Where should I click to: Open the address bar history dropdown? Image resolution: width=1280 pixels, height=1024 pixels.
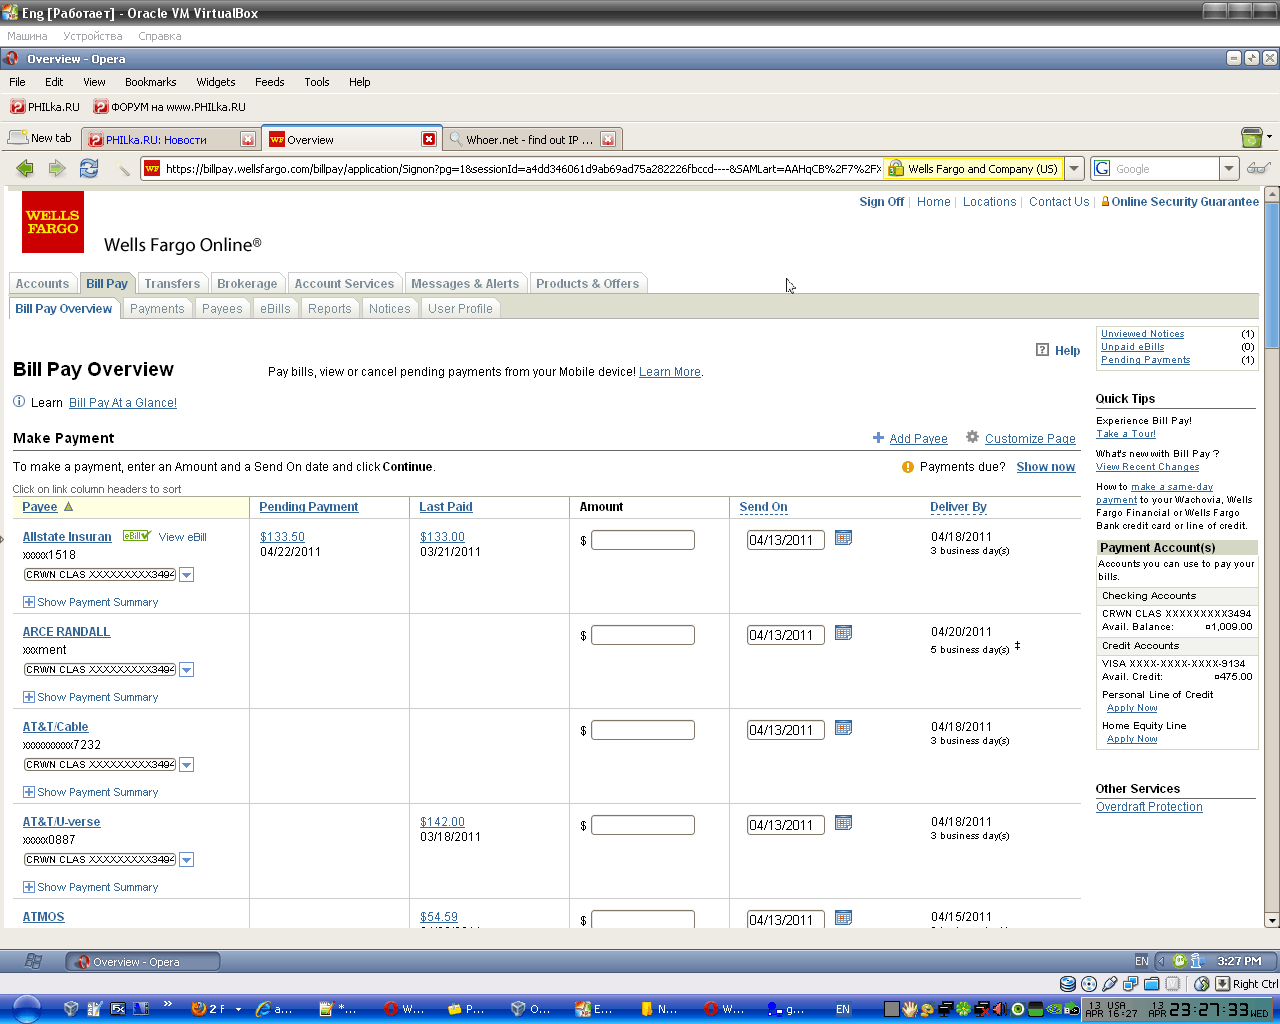(1074, 168)
